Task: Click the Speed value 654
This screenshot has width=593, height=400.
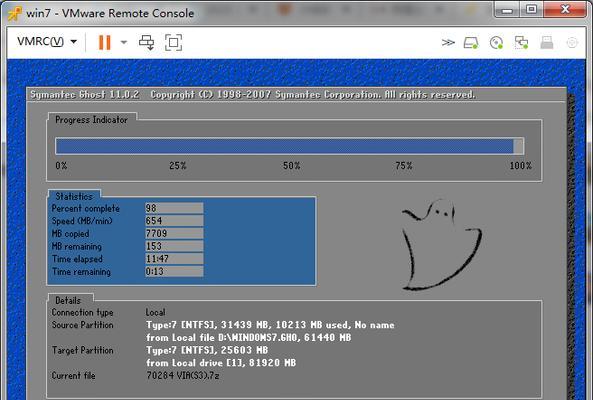Action: coord(174,221)
